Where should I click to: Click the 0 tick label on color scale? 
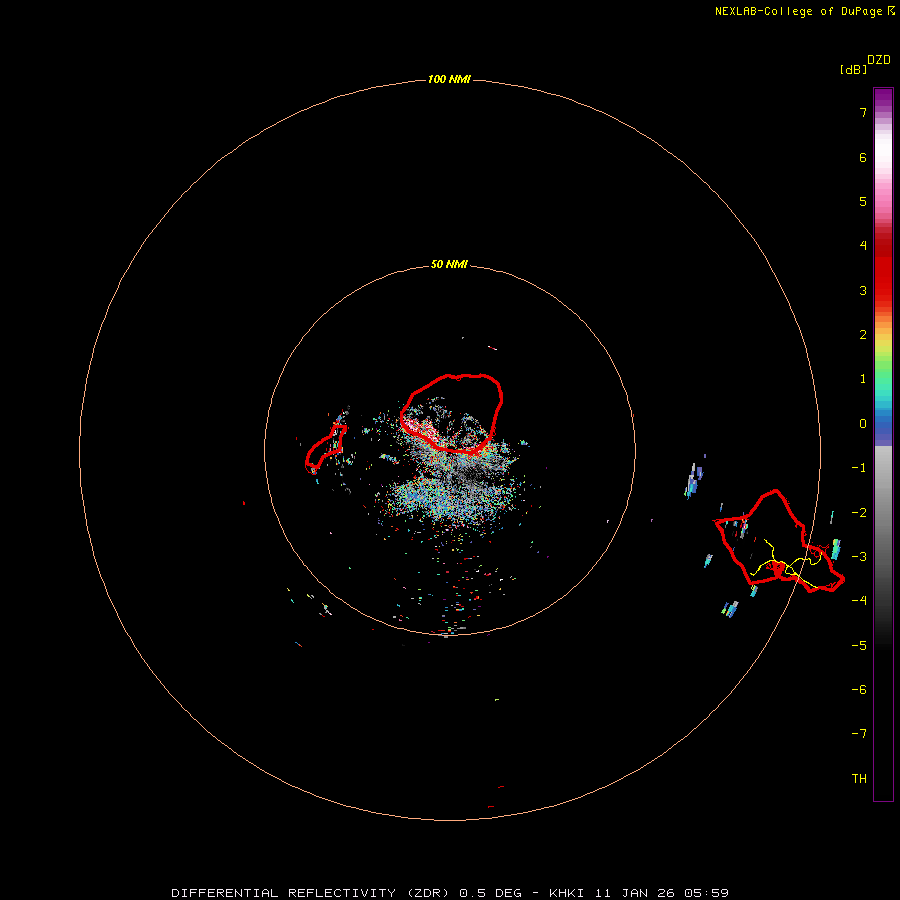[x=863, y=424]
